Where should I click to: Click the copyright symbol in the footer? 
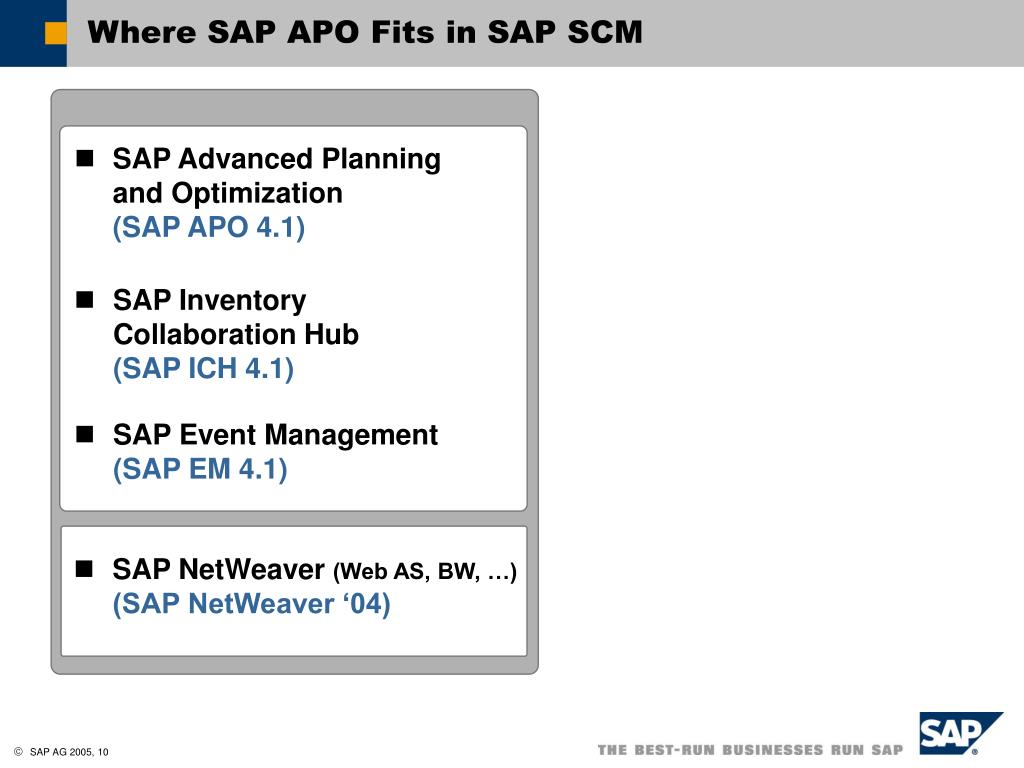18,752
